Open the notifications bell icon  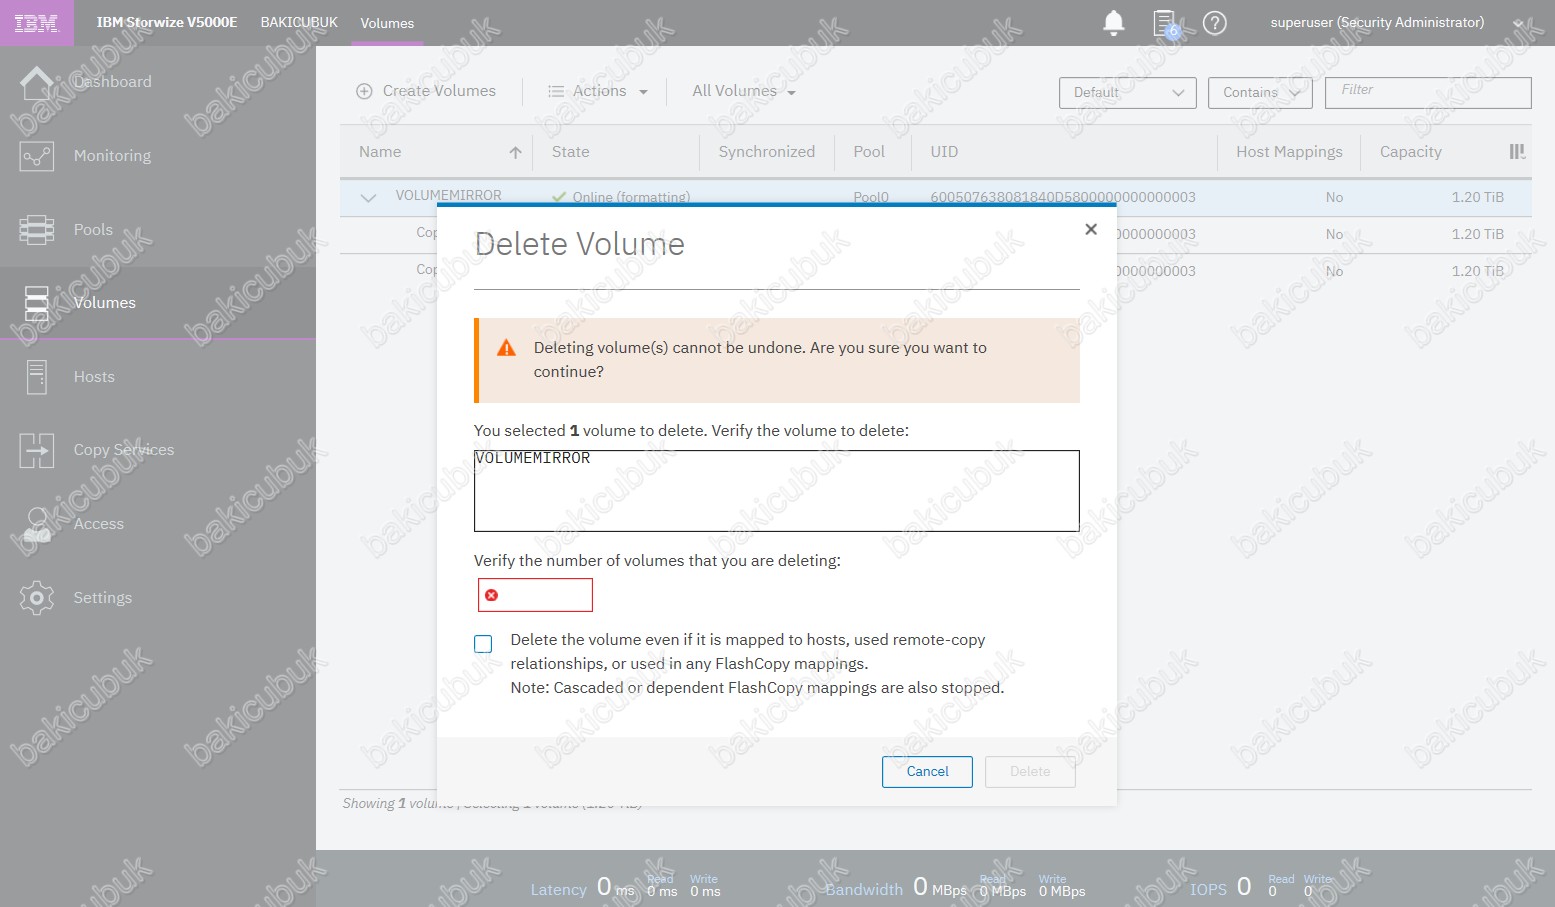1114,23
